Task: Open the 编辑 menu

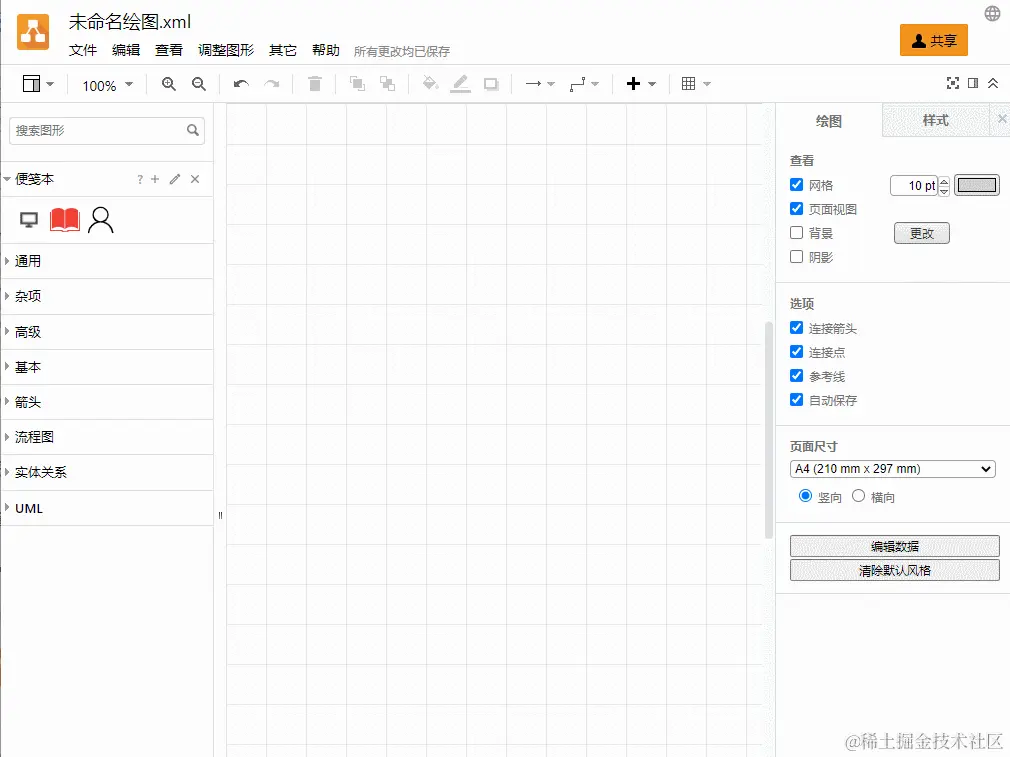Action: pos(126,50)
